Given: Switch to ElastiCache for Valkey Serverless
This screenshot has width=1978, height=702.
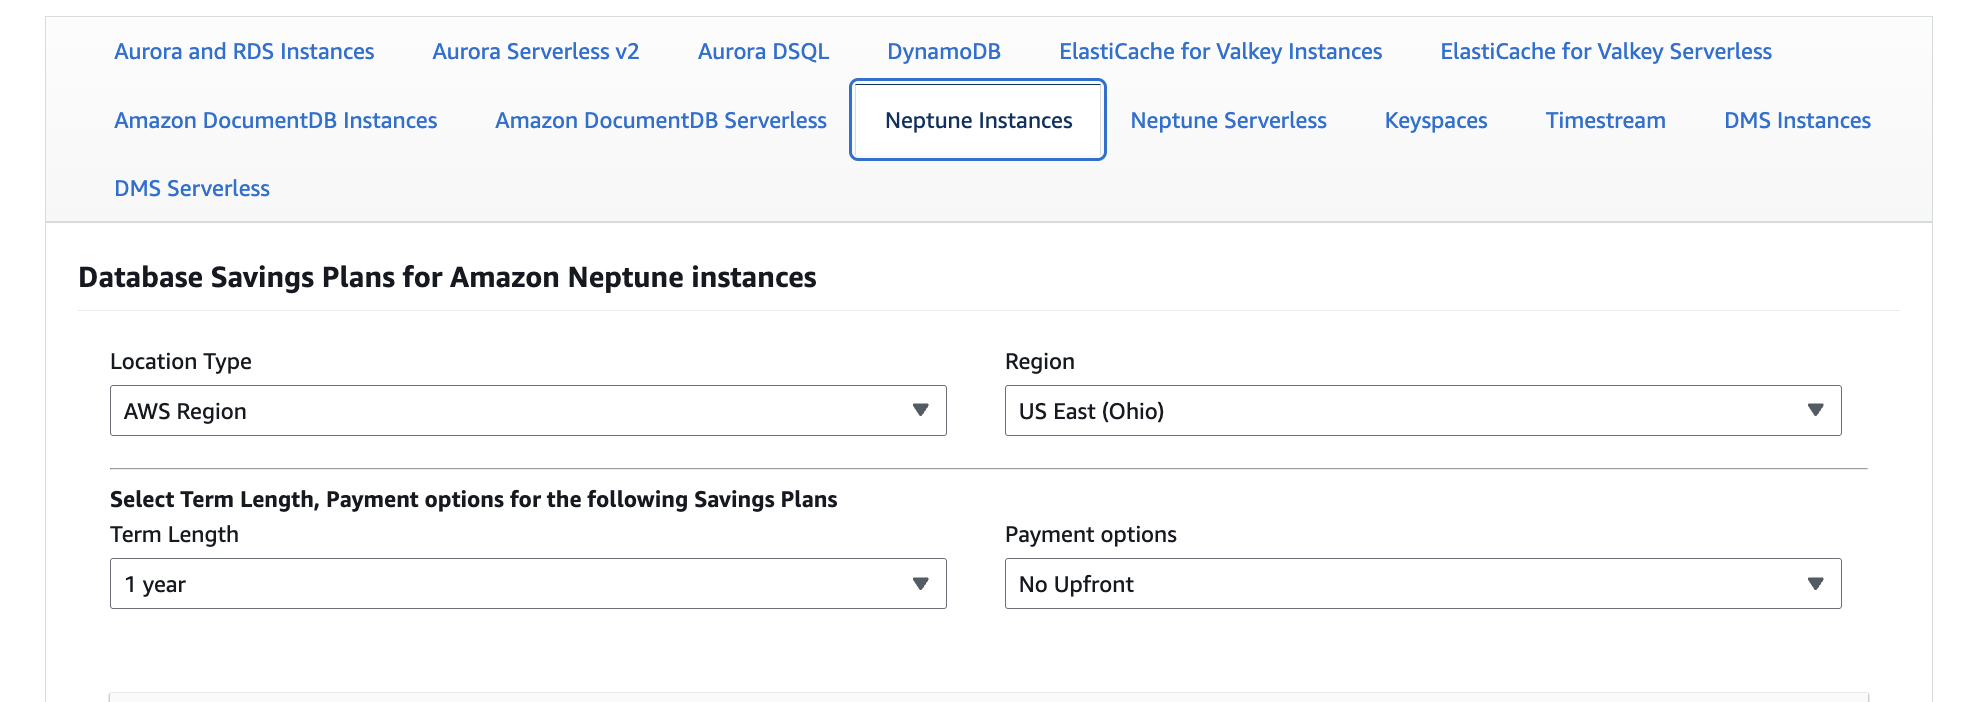Looking at the screenshot, I should tap(1605, 52).
